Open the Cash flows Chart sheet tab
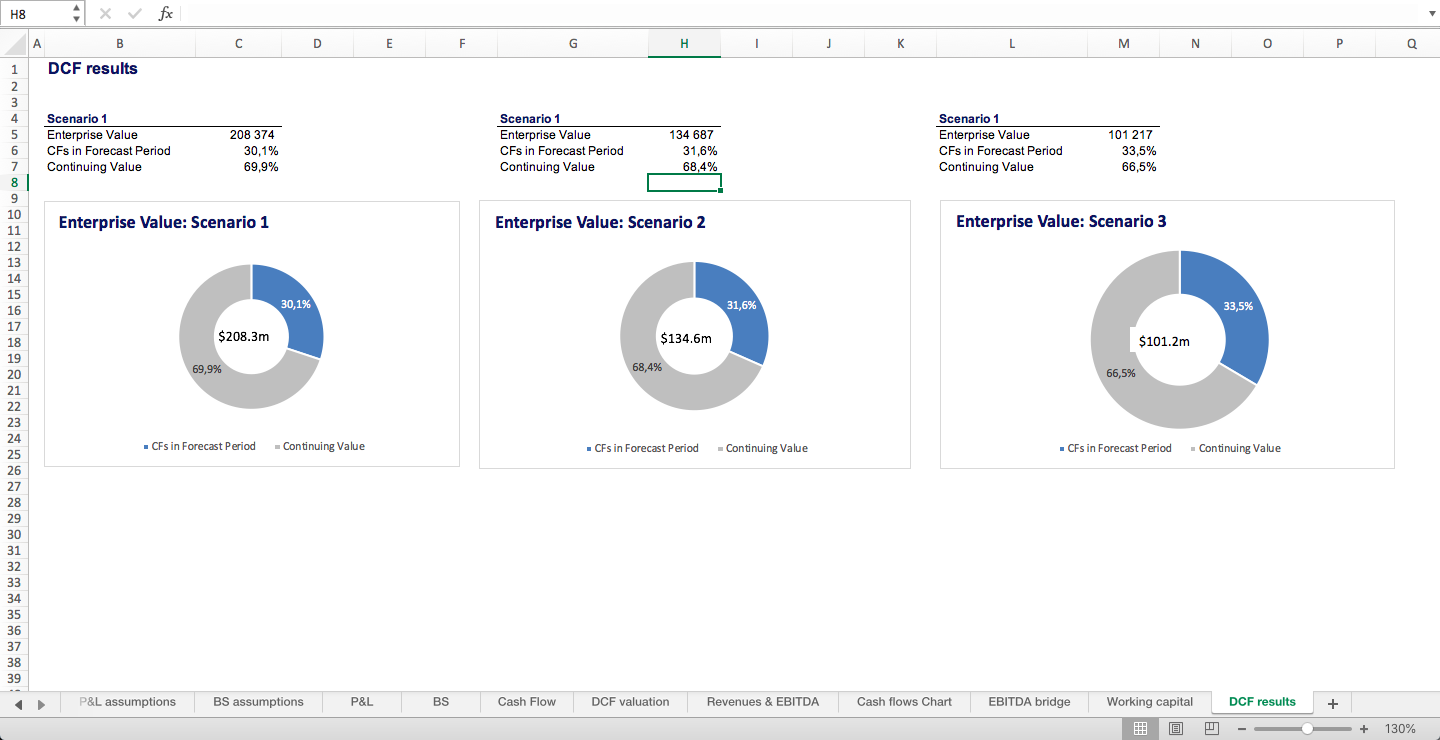1440x740 pixels. click(x=904, y=702)
